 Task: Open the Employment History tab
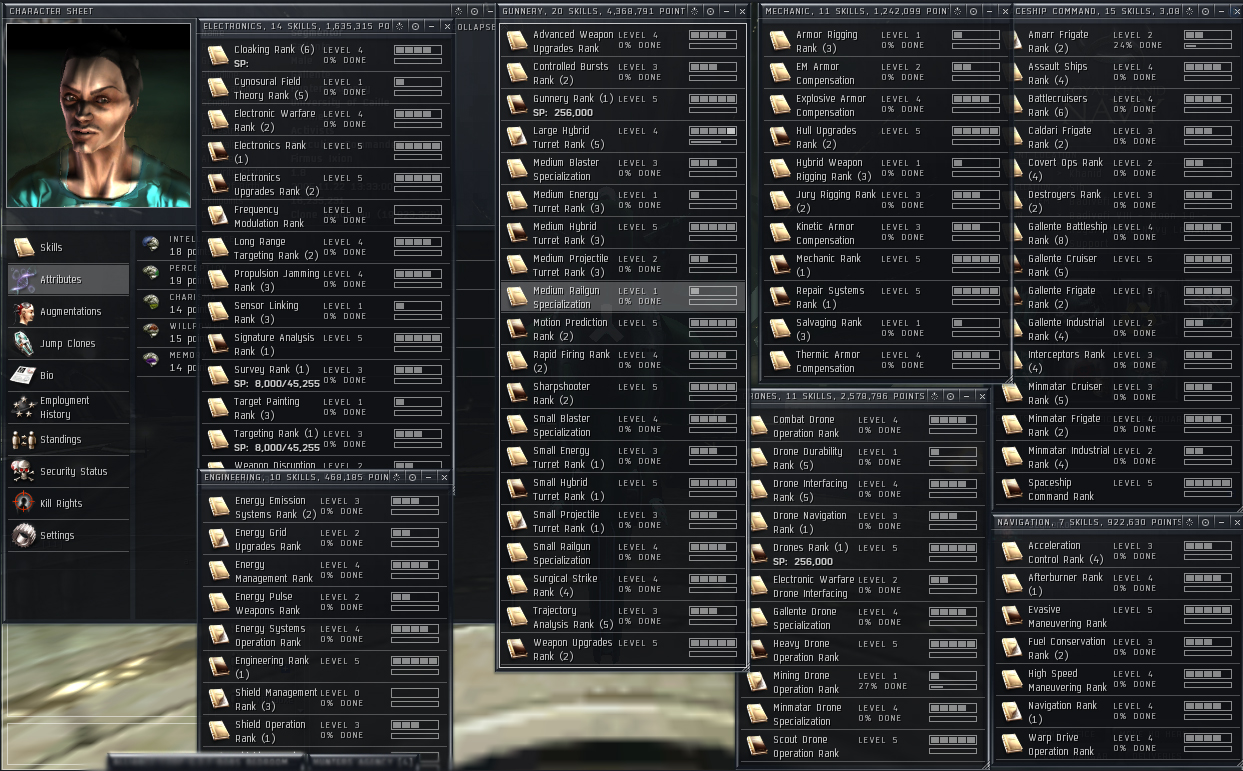click(x=69, y=407)
